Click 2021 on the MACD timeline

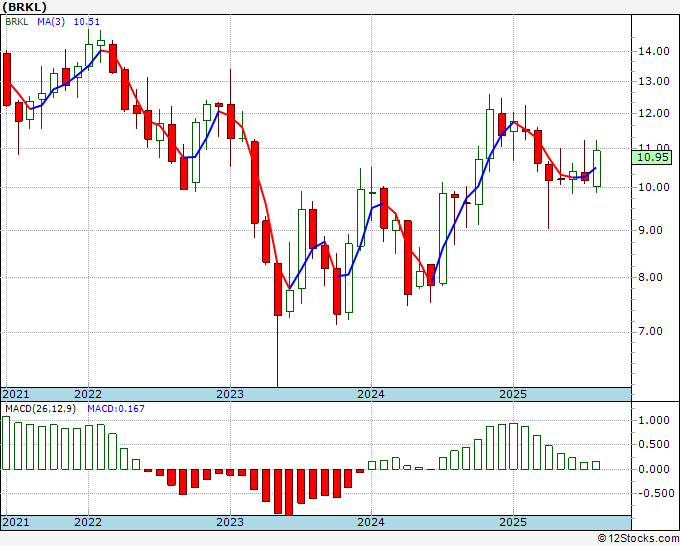16,522
